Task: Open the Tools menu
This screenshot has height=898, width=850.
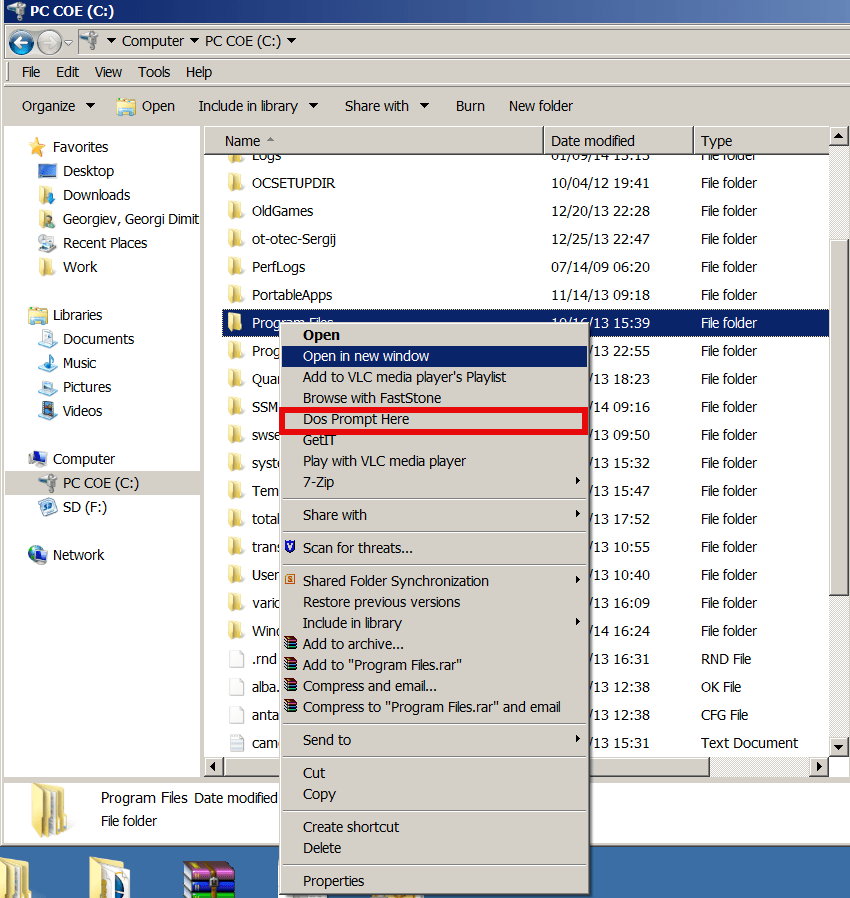Action: (154, 72)
